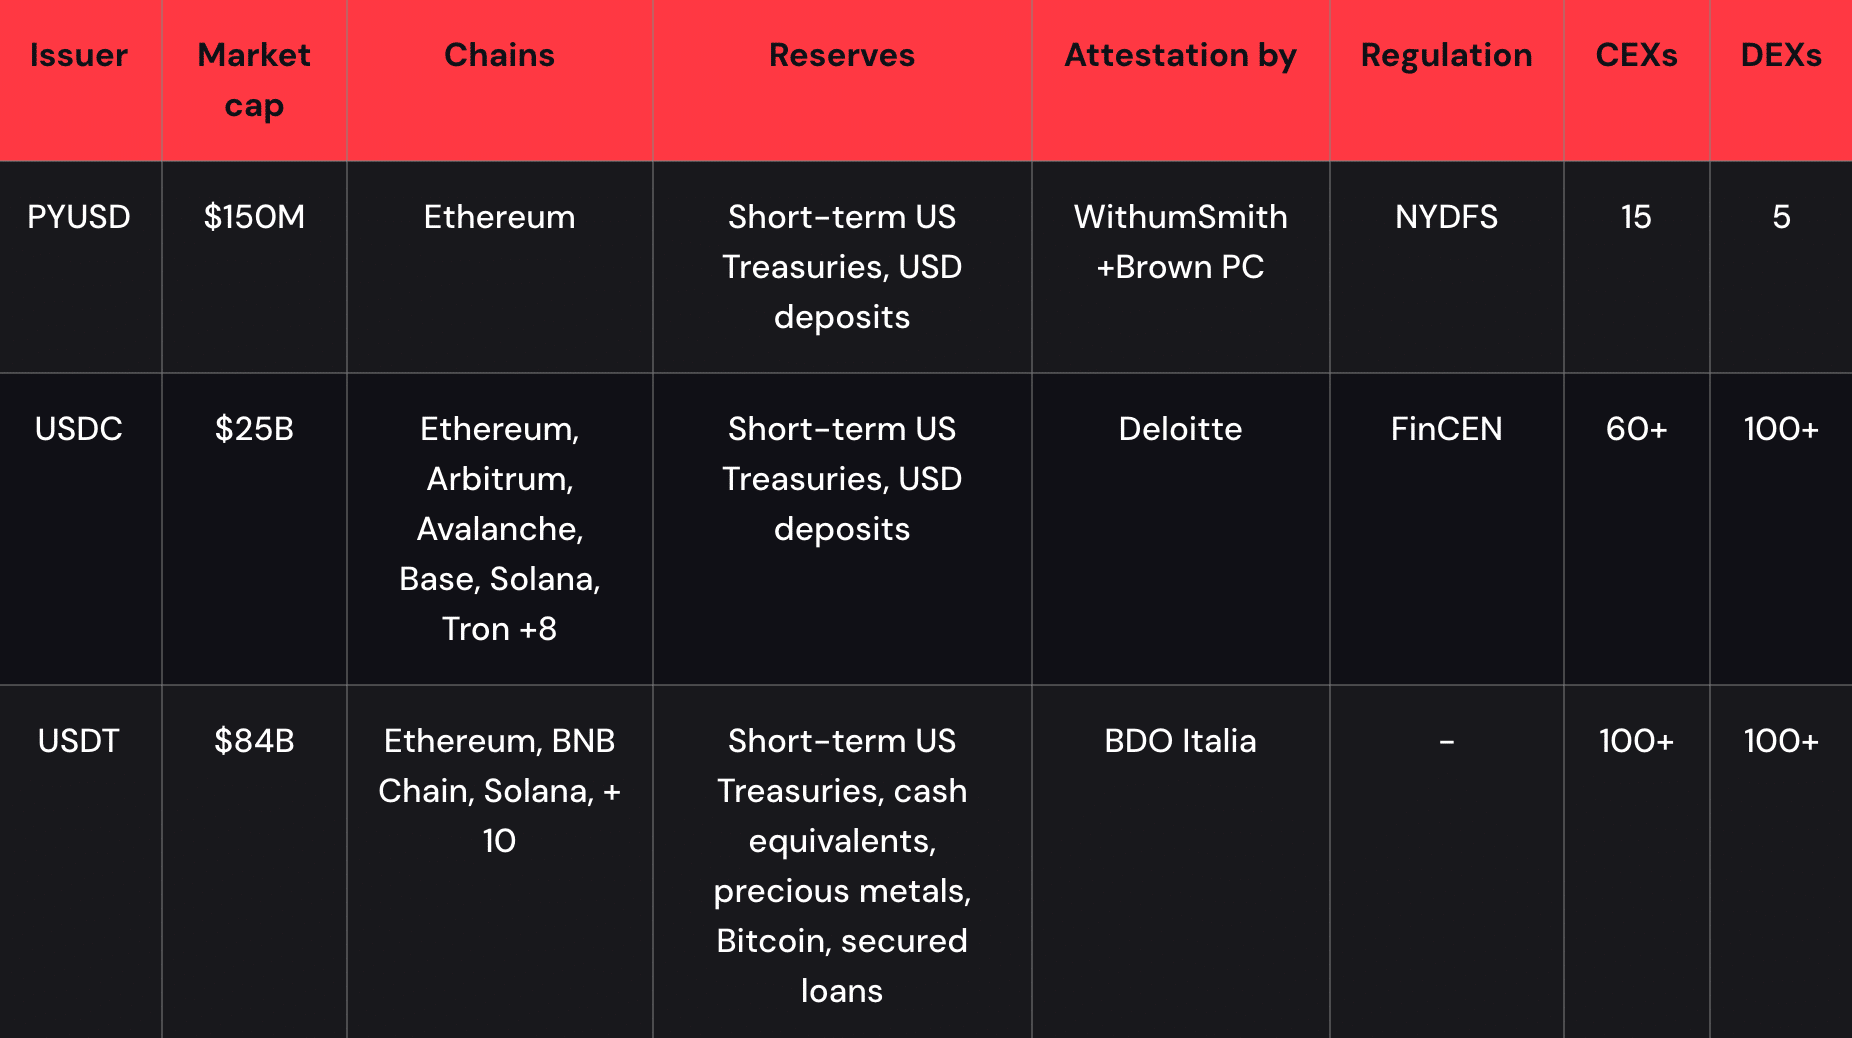Click the Market cap column header
This screenshot has height=1038, width=1852.
click(254, 80)
